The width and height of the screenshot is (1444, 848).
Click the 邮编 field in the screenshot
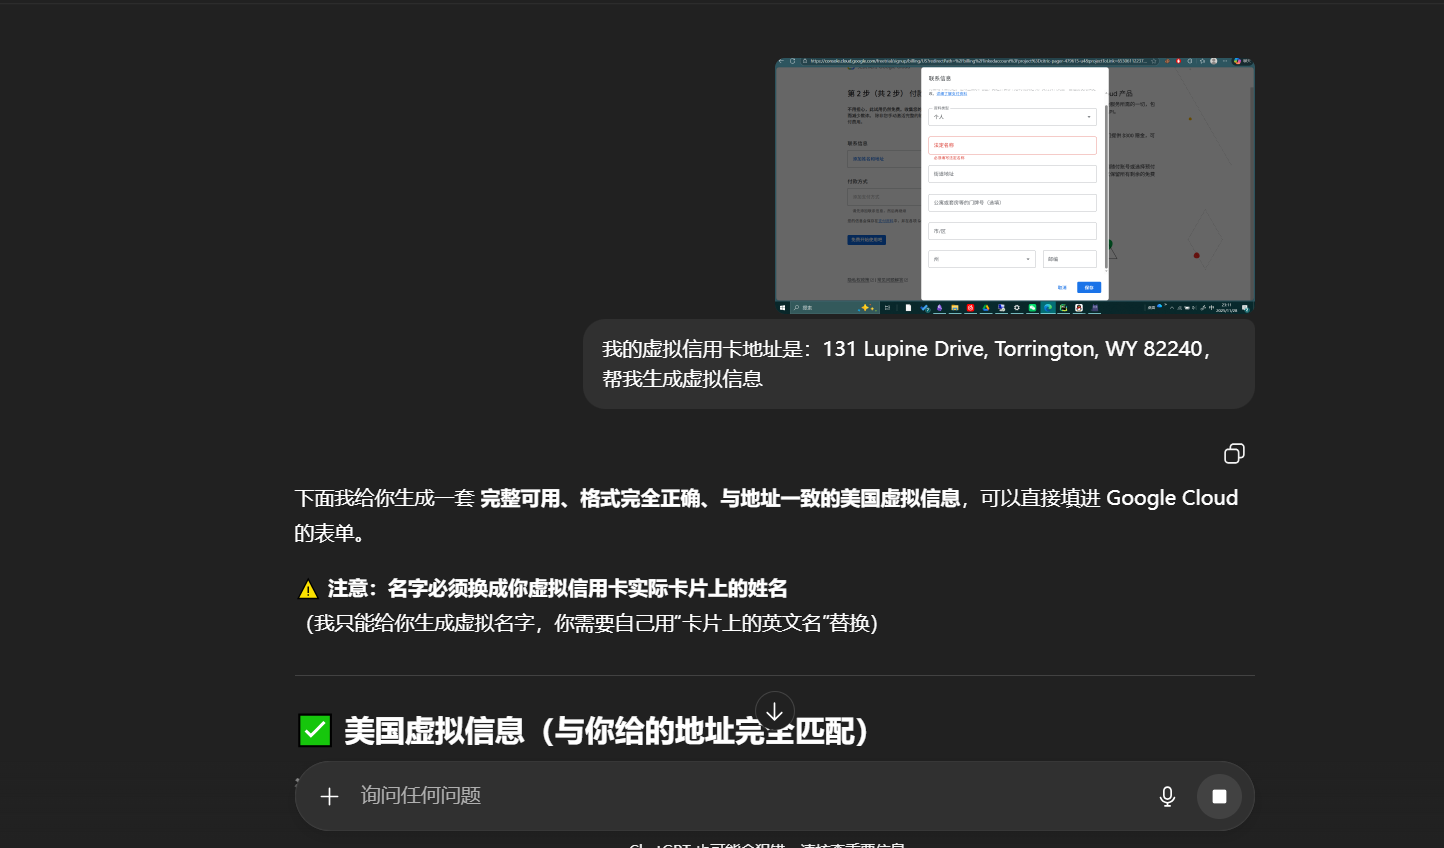(1069, 259)
